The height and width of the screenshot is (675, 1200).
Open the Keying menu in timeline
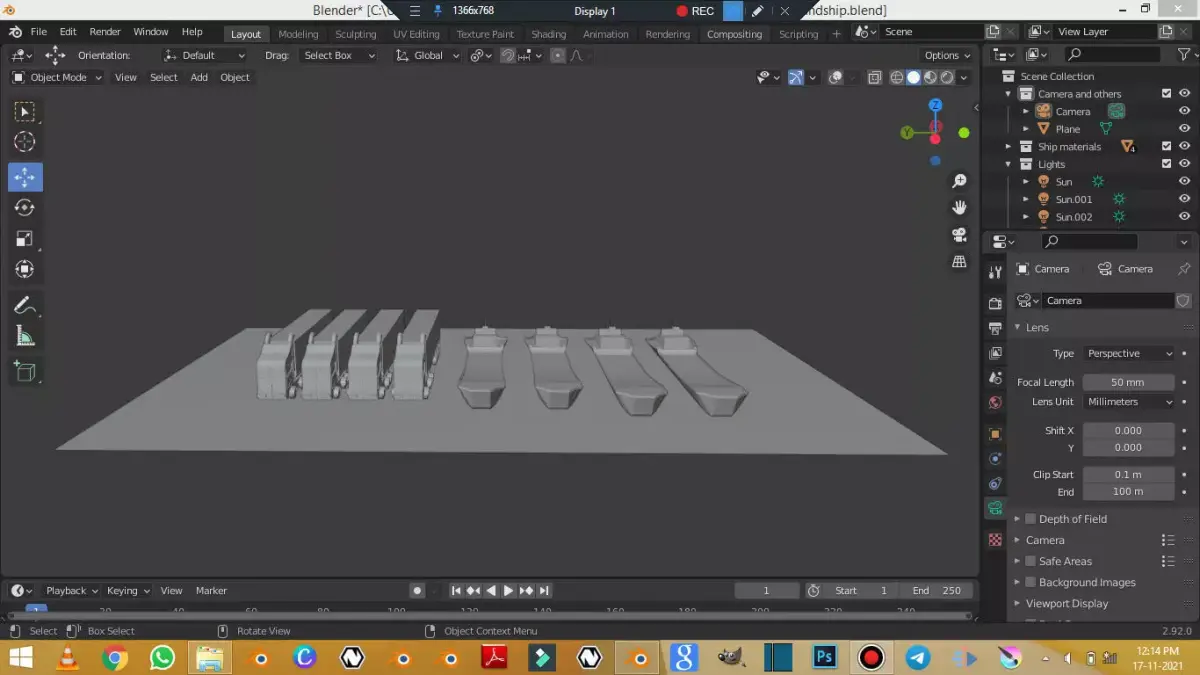[128, 590]
